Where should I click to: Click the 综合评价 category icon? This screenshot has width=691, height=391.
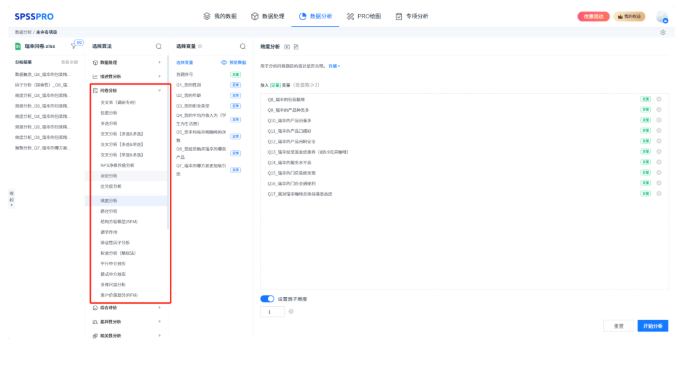[95, 308]
